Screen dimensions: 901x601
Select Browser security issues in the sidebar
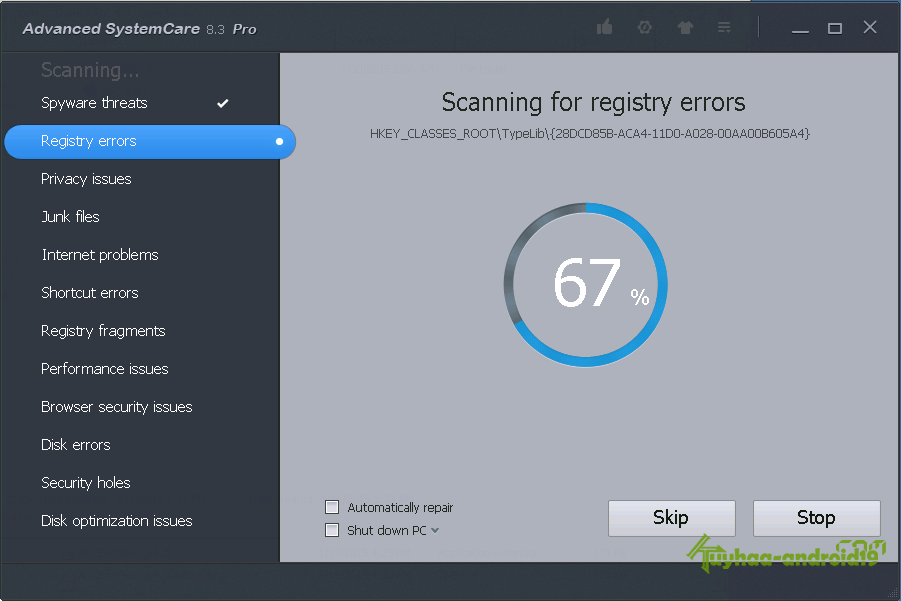coord(117,407)
